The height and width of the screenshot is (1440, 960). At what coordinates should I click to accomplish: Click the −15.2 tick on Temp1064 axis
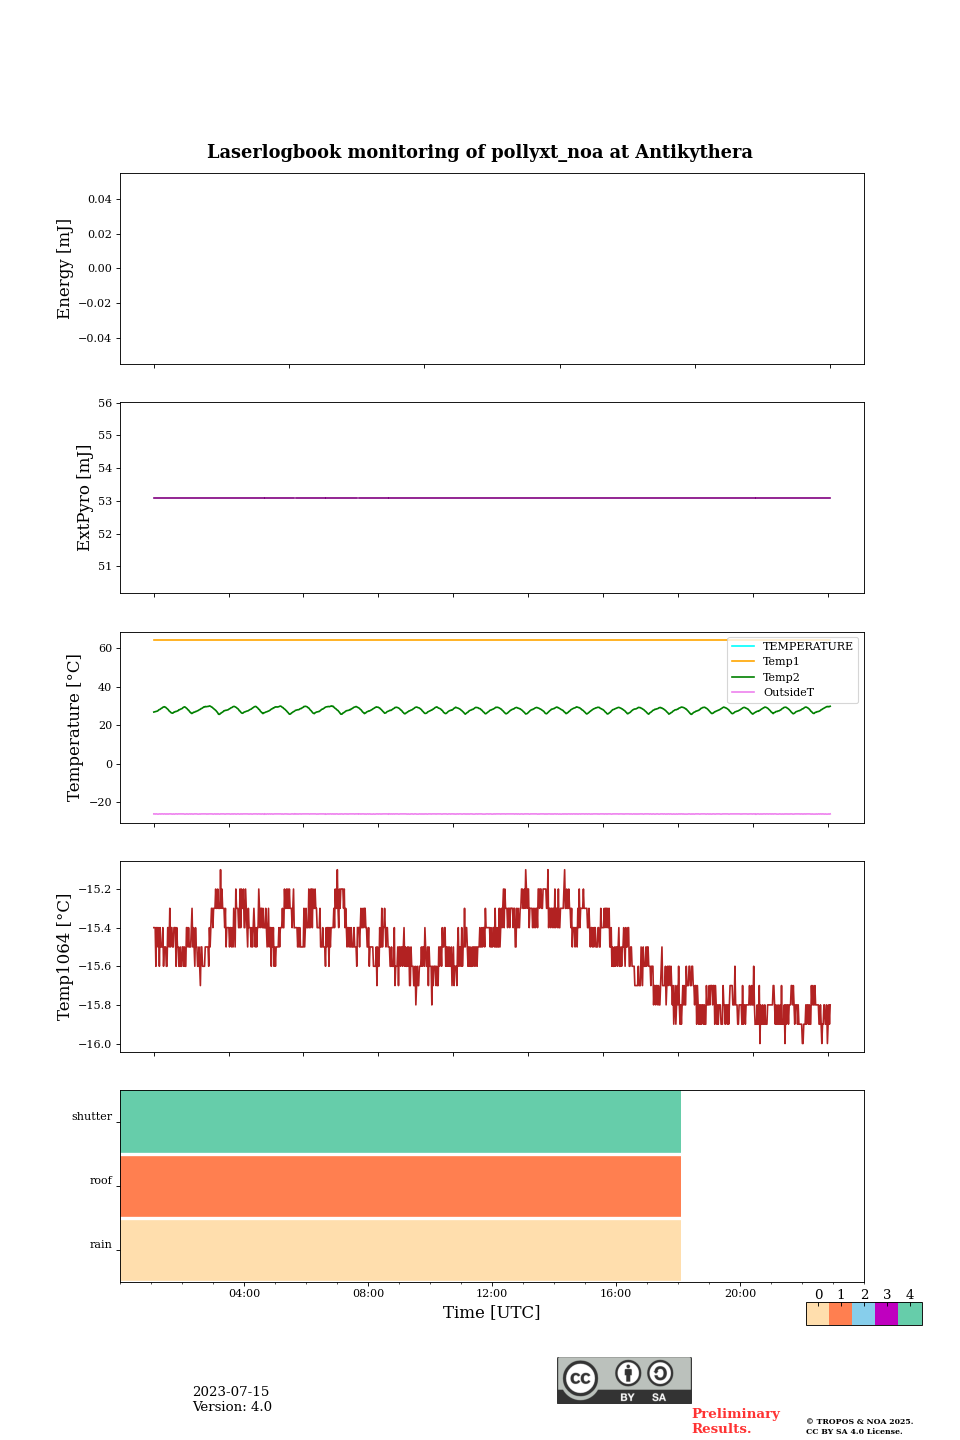(96, 889)
